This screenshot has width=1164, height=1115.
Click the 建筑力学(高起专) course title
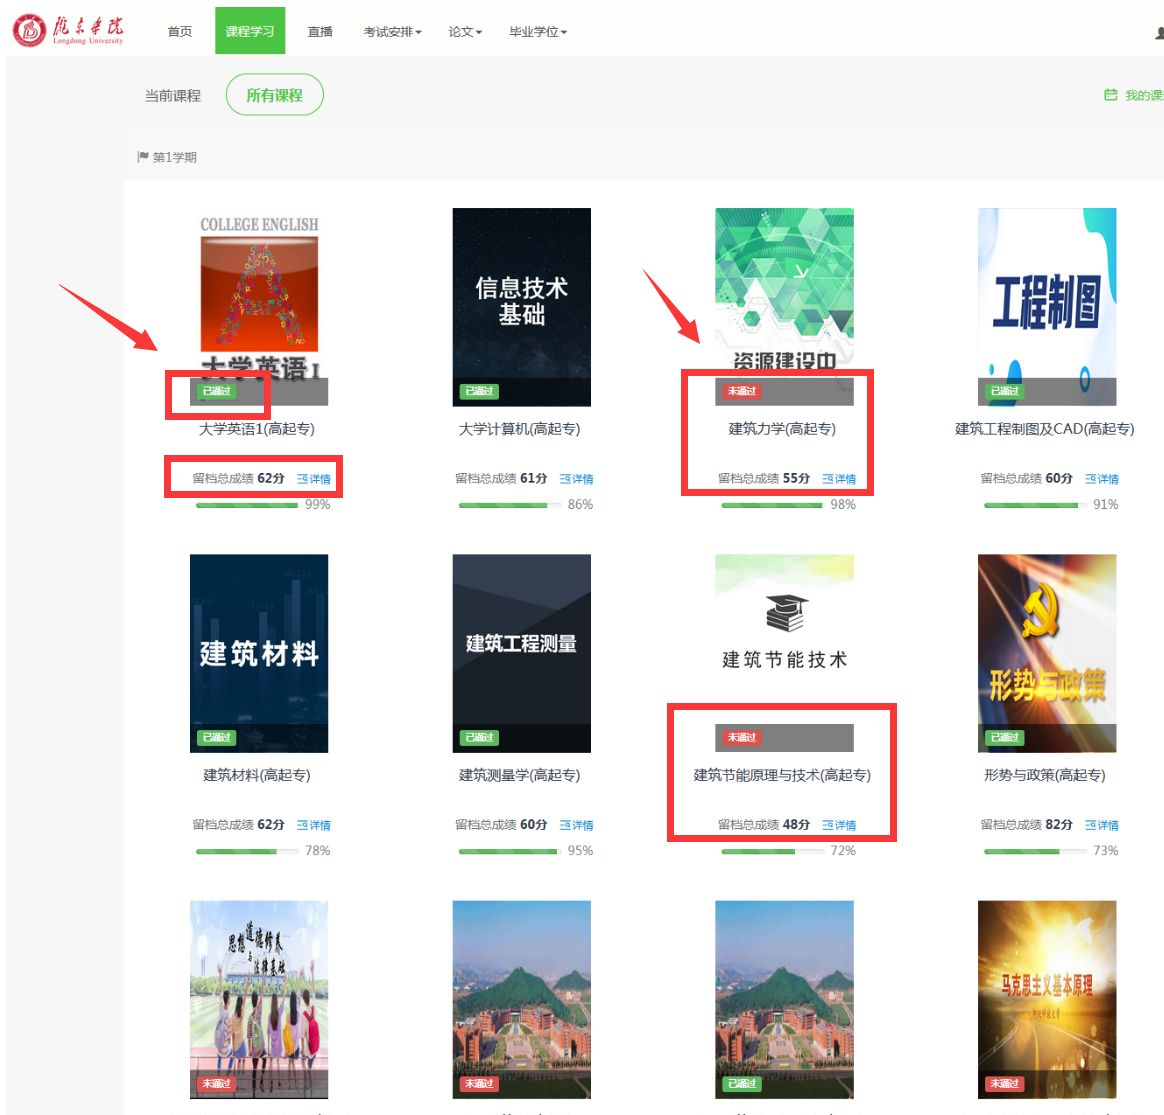(782, 429)
